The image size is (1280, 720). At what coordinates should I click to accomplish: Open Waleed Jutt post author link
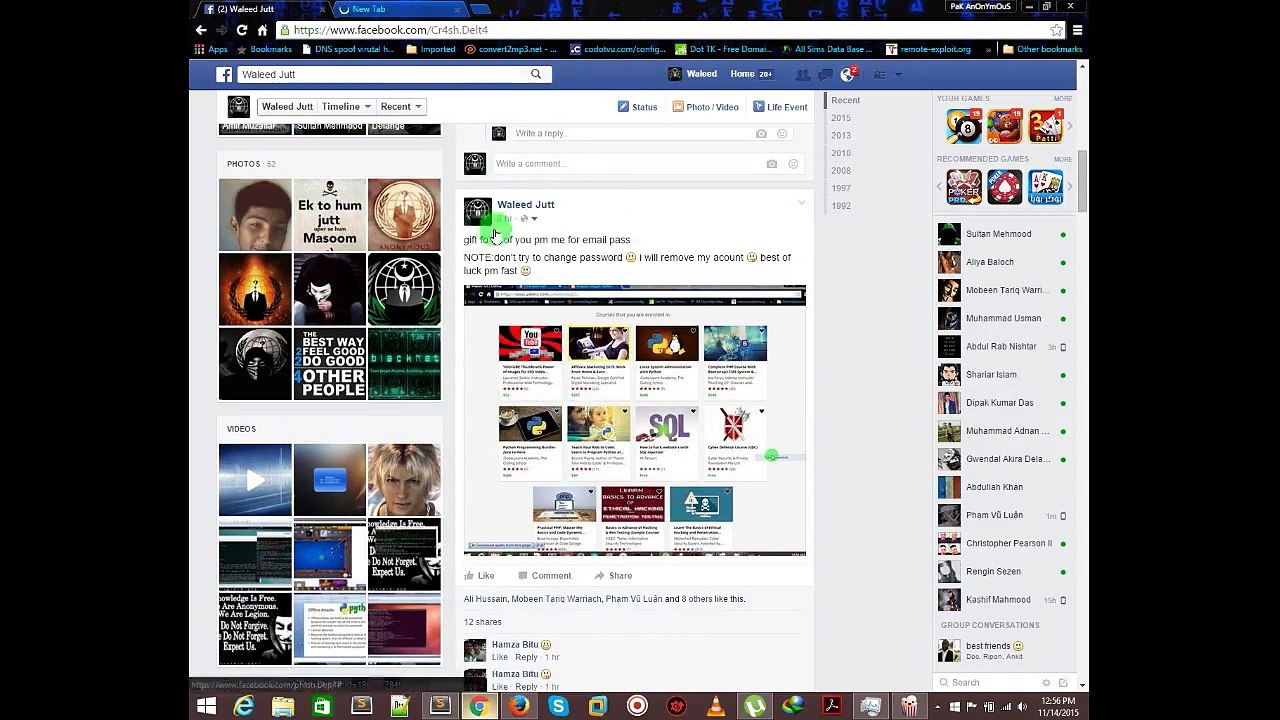click(526, 204)
